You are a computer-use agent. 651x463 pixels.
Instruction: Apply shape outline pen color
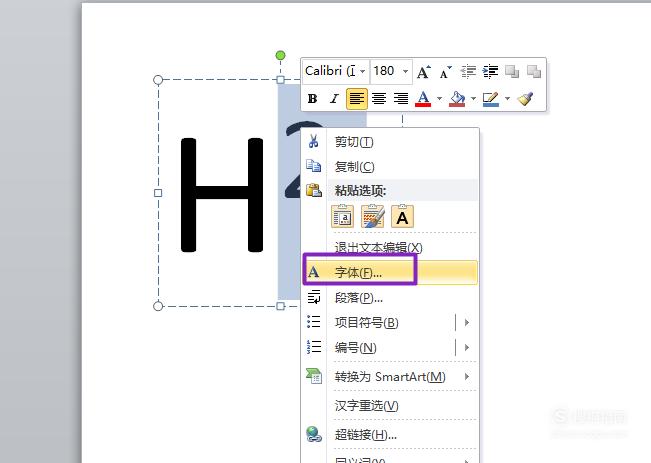point(491,99)
